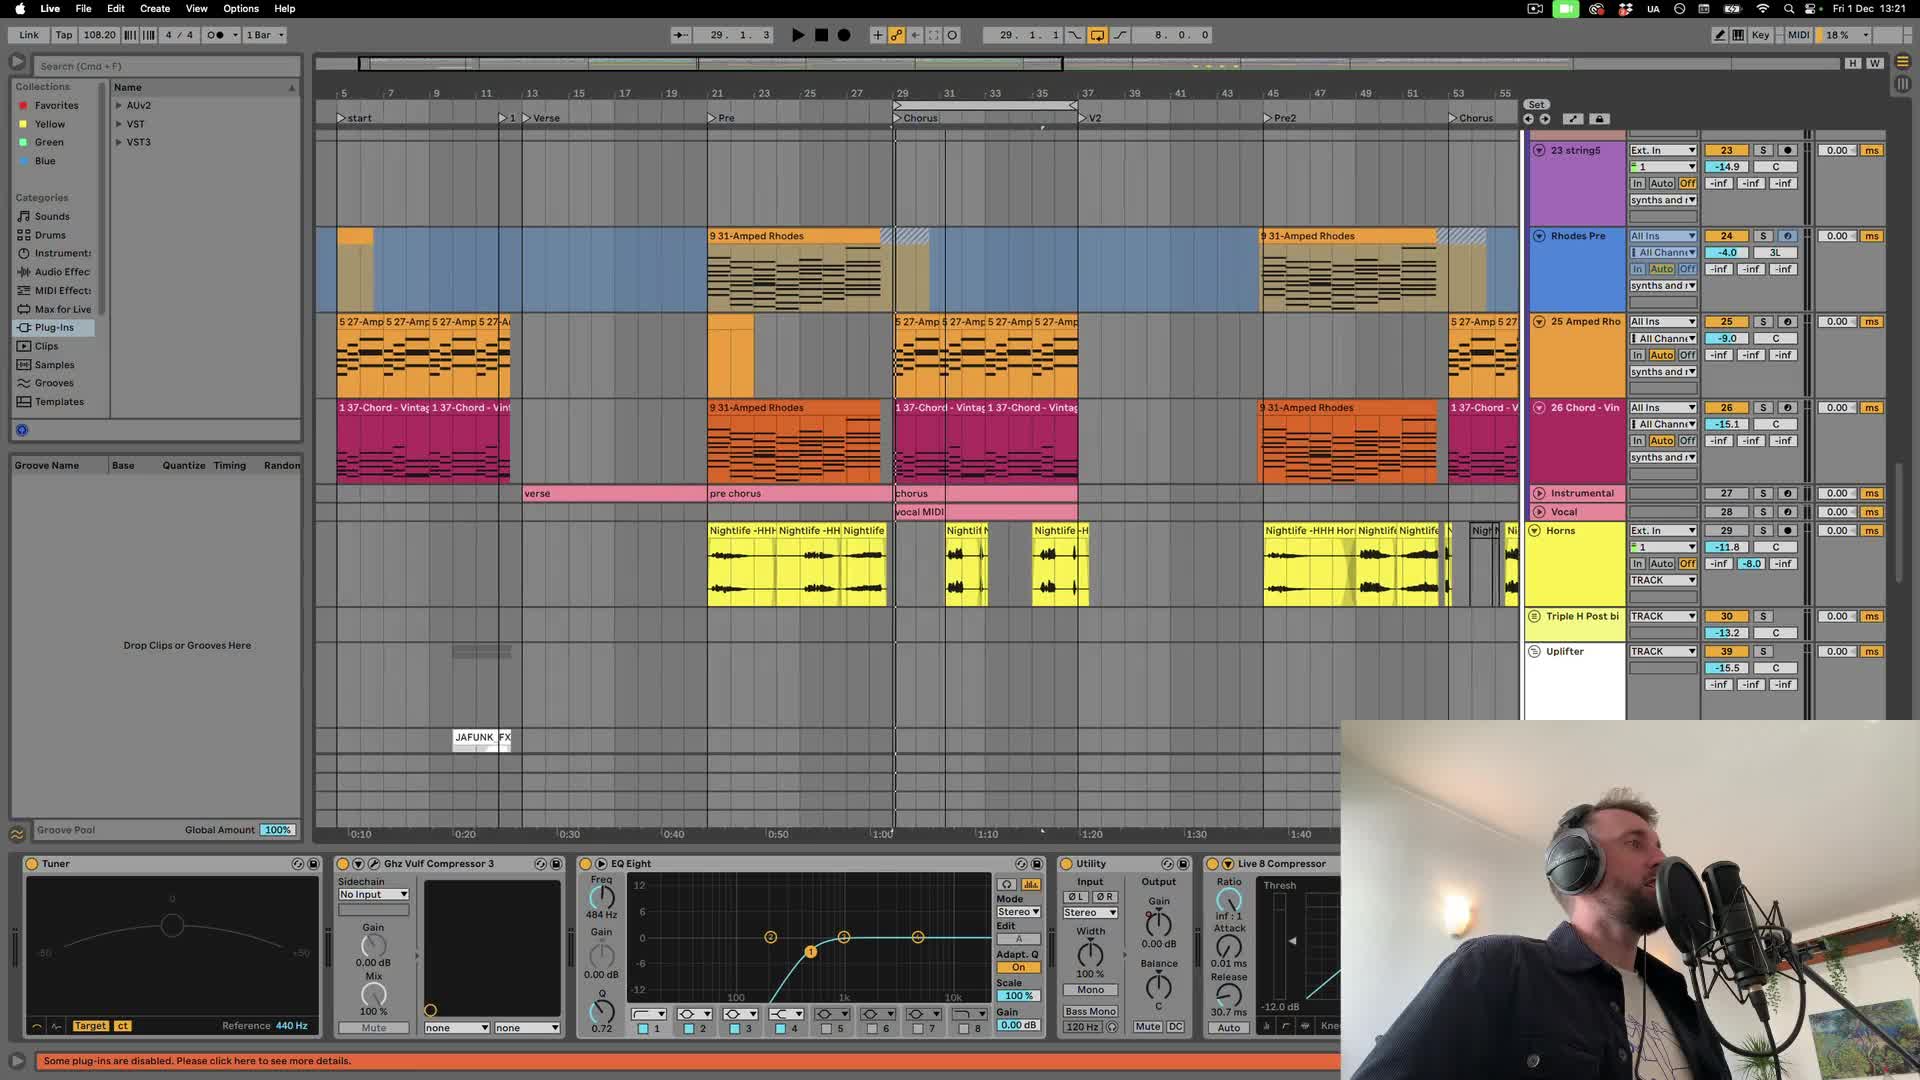Toggle Mono button in Utility
The height and width of the screenshot is (1080, 1920).
pyautogui.click(x=1090, y=990)
